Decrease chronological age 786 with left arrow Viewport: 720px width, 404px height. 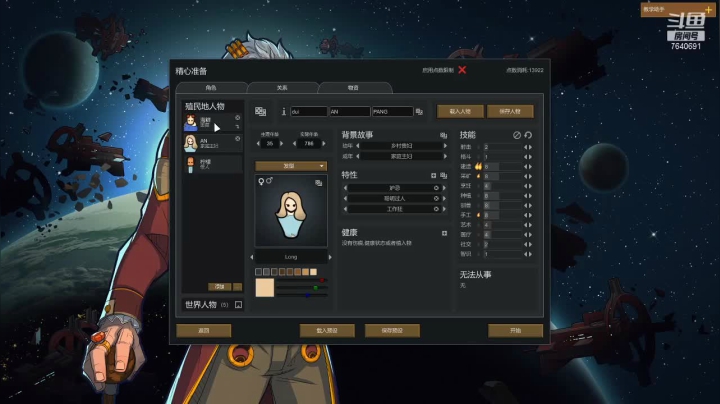click(294, 144)
